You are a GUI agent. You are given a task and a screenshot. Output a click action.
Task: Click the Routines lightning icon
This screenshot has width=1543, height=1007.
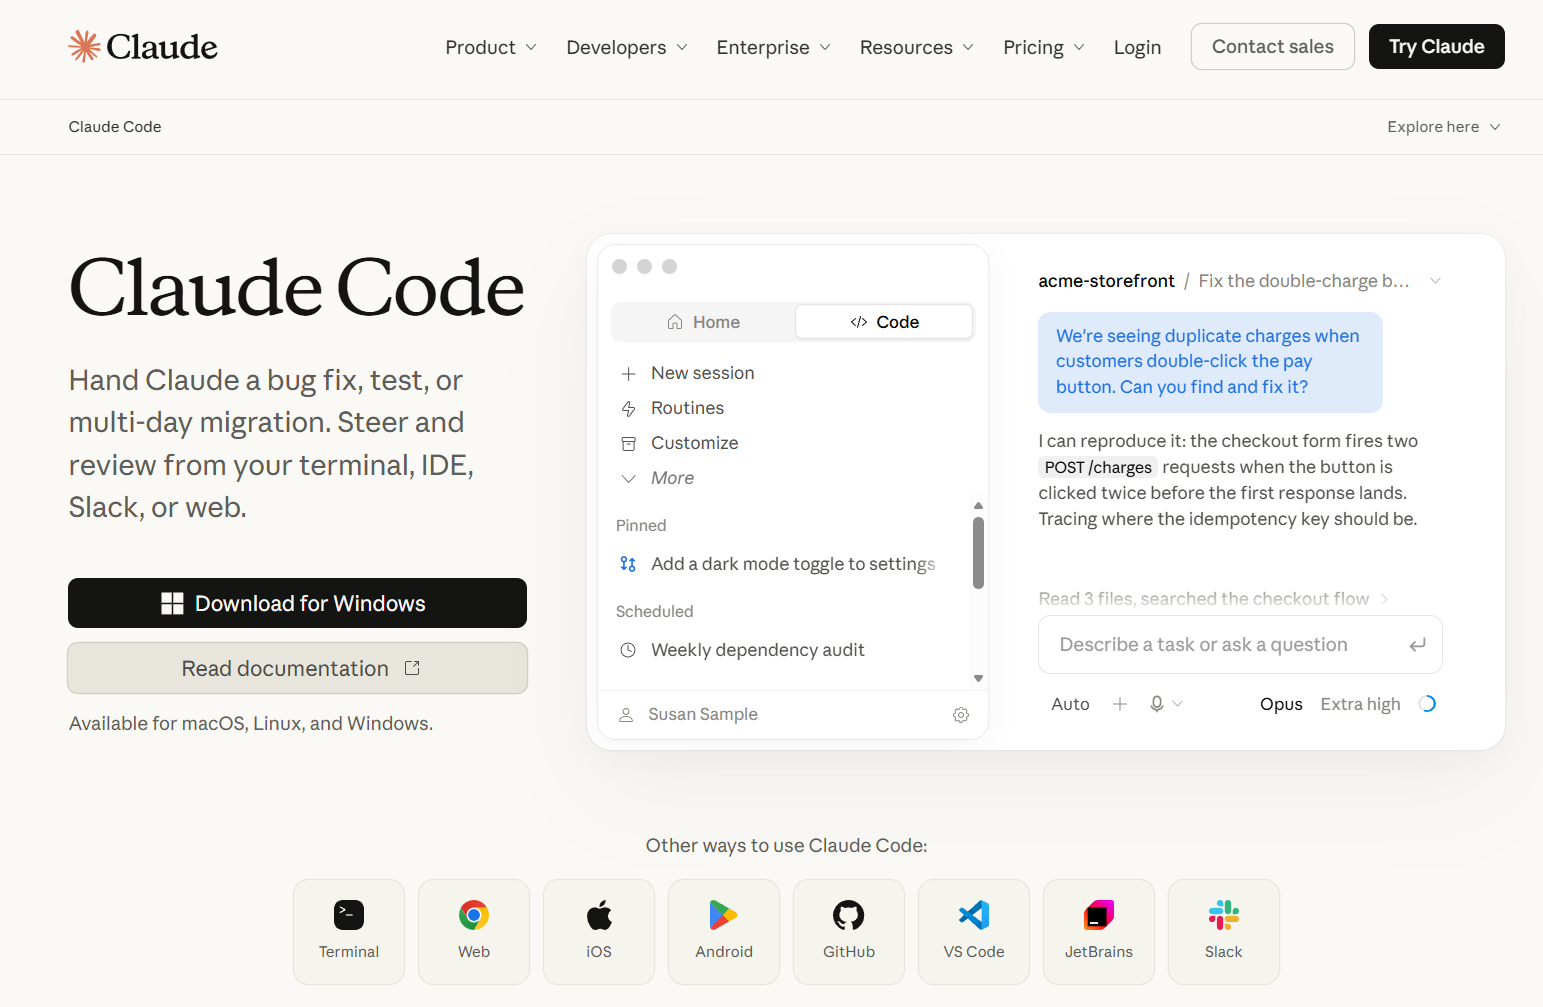click(628, 408)
